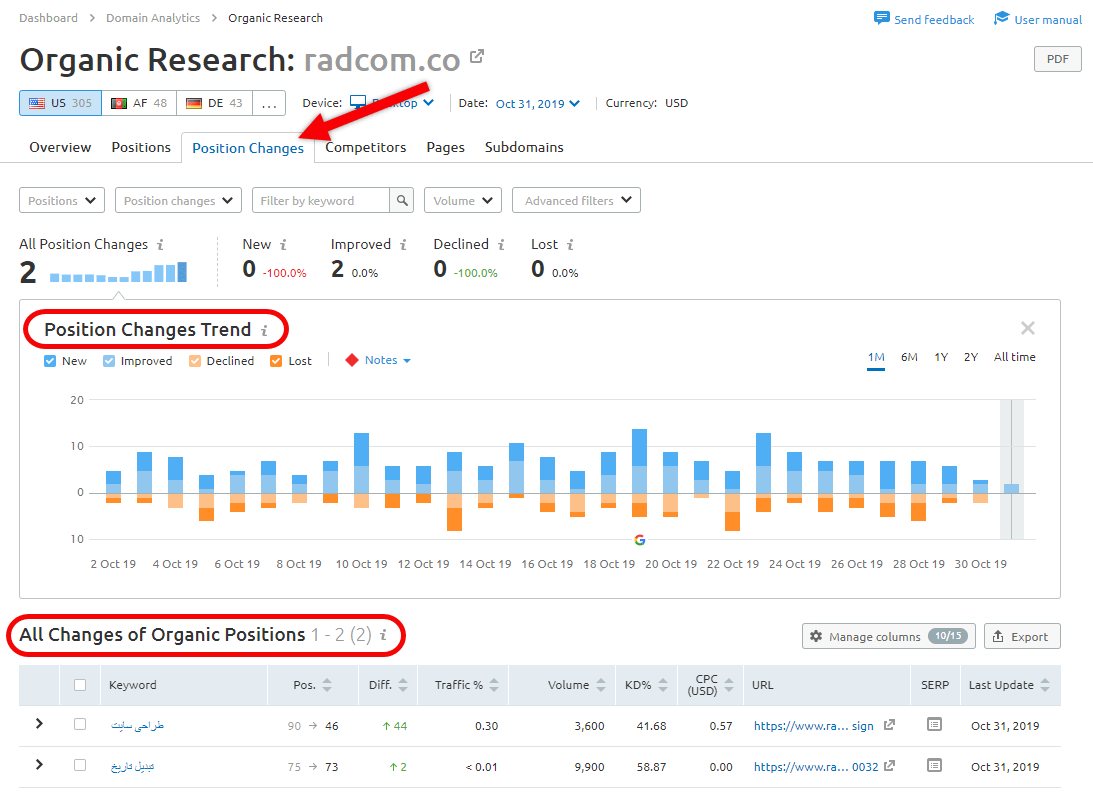Toggle the Declined series checkbox
Viewport: 1093px width, 795px height.
coord(195,361)
